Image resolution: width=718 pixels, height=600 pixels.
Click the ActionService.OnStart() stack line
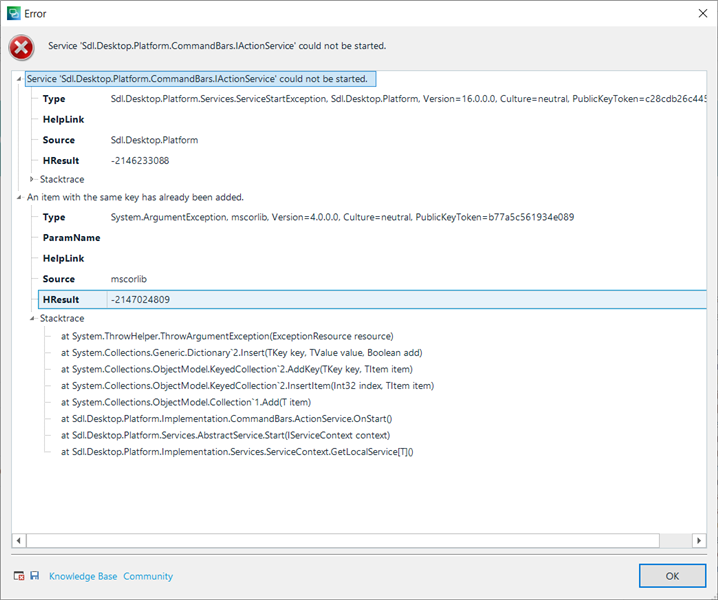[x=227, y=419]
